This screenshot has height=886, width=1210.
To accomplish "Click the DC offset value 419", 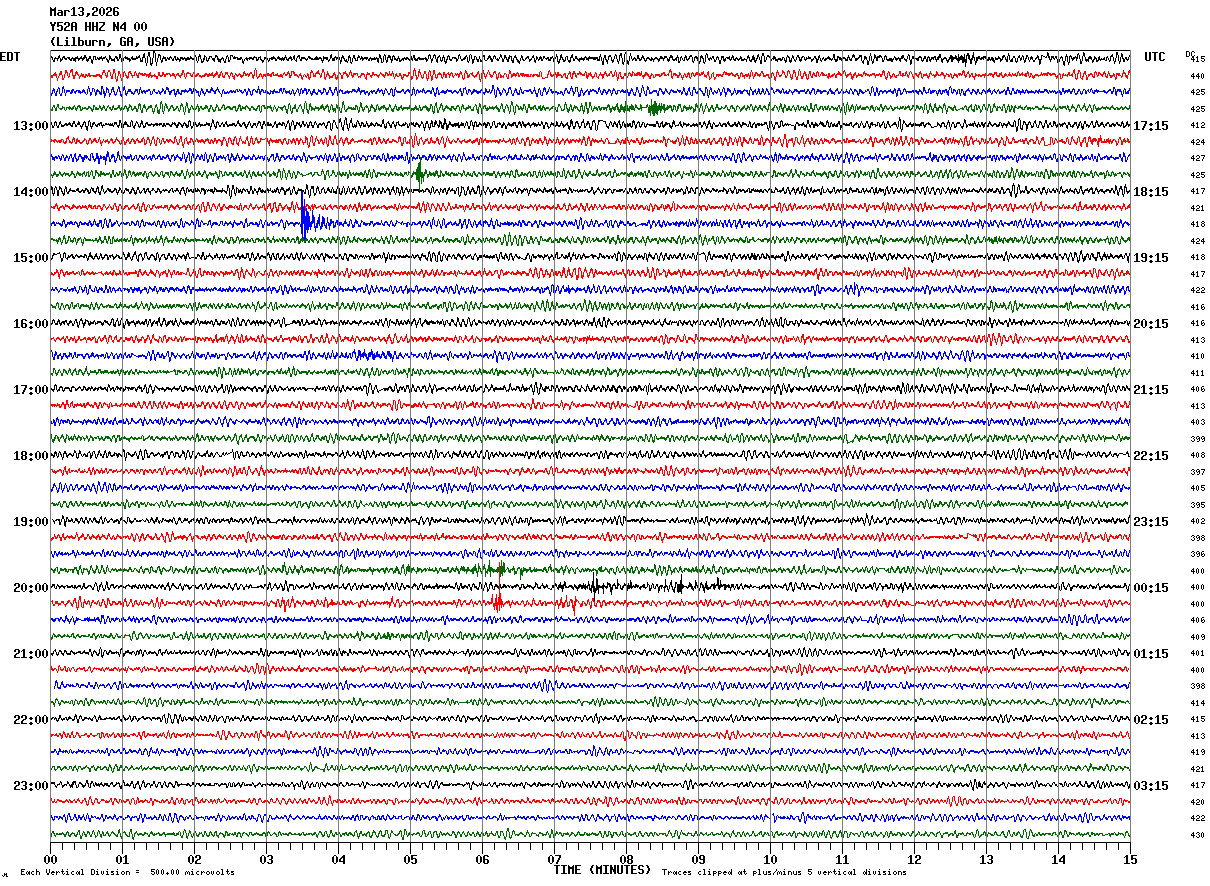I will pyautogui.click(x=1197, y=752).
